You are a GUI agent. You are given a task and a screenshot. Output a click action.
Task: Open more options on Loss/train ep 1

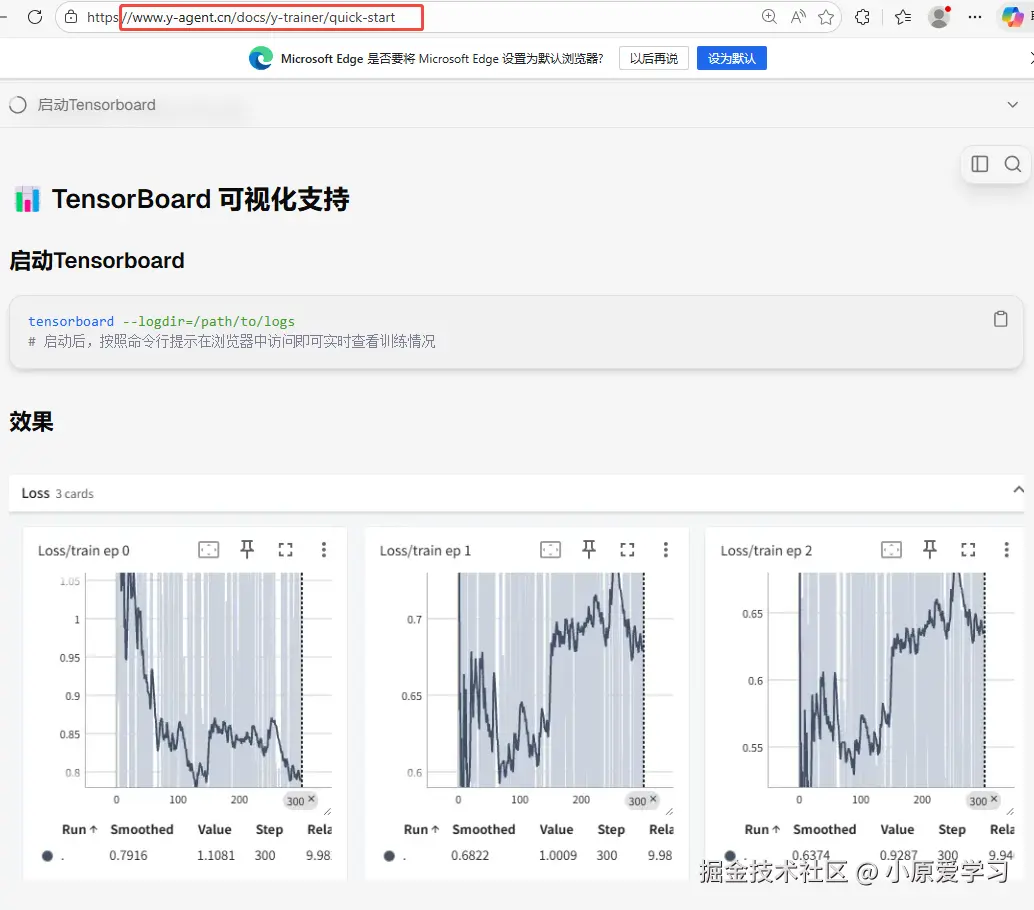pyautogui.click(x=665, y=549)
